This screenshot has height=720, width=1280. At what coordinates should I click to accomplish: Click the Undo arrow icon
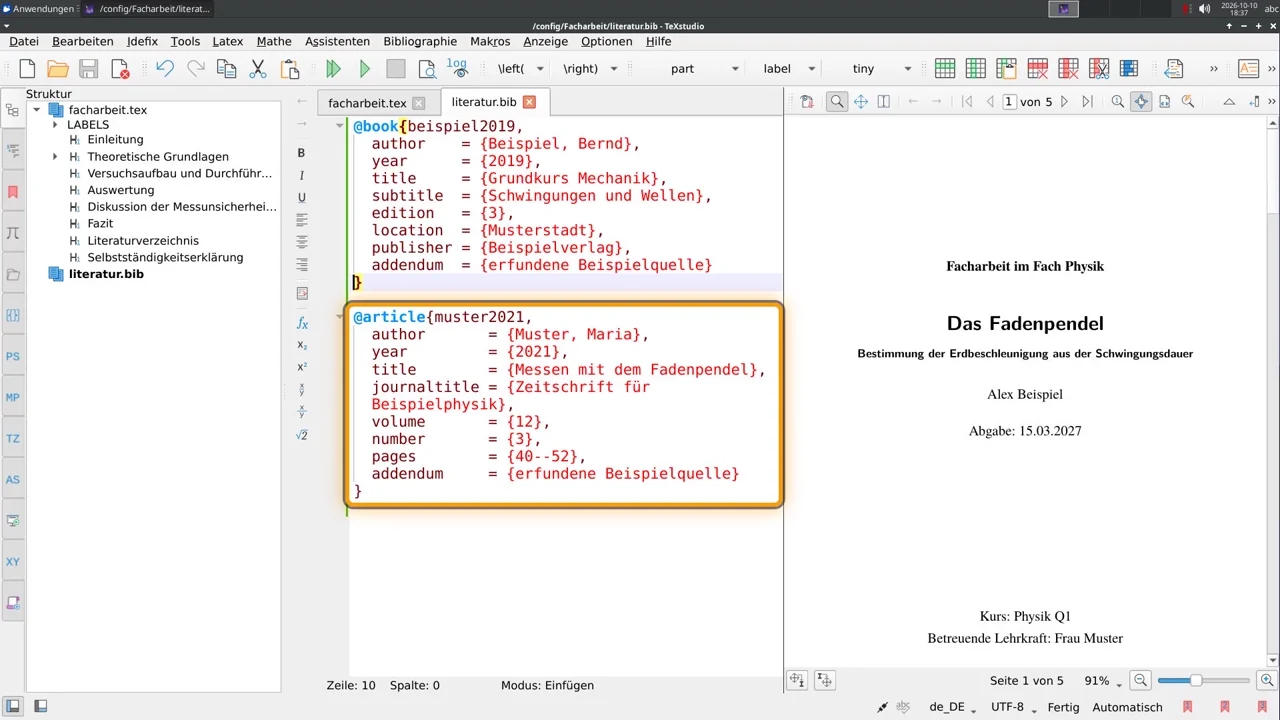click(165, 69)
